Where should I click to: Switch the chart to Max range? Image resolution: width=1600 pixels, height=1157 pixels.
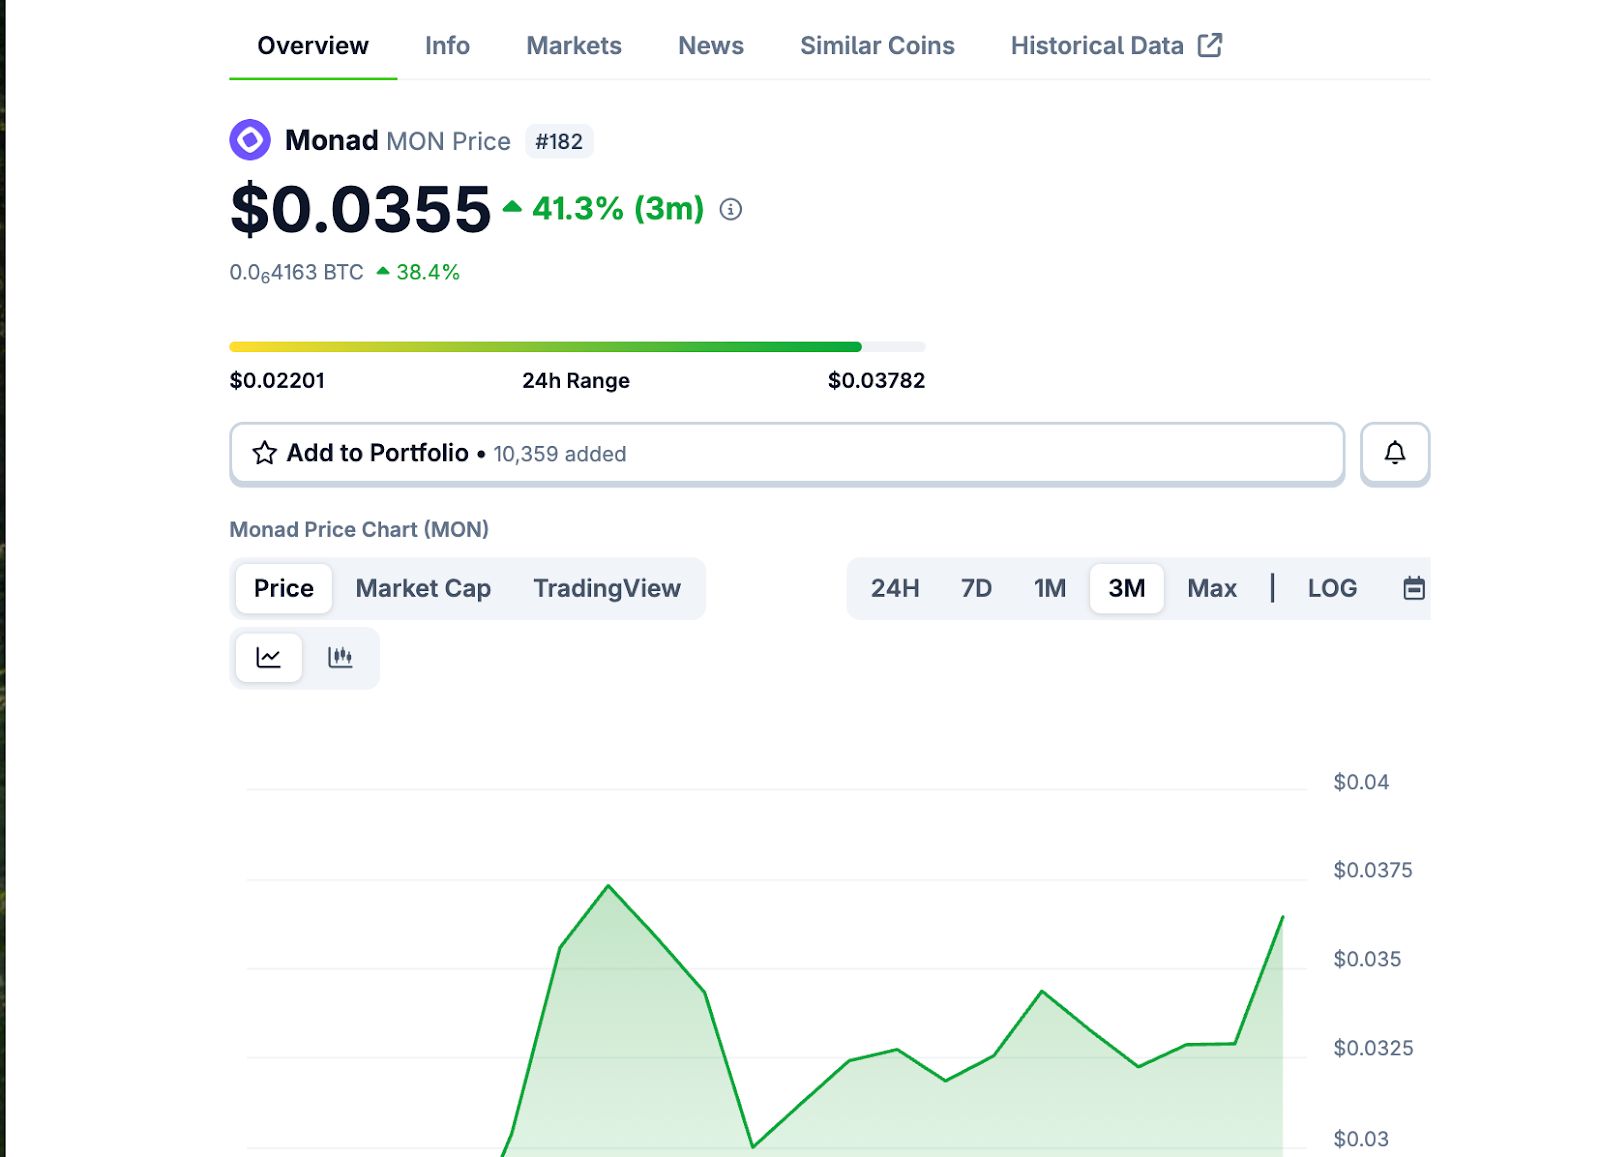(1212, 588)
